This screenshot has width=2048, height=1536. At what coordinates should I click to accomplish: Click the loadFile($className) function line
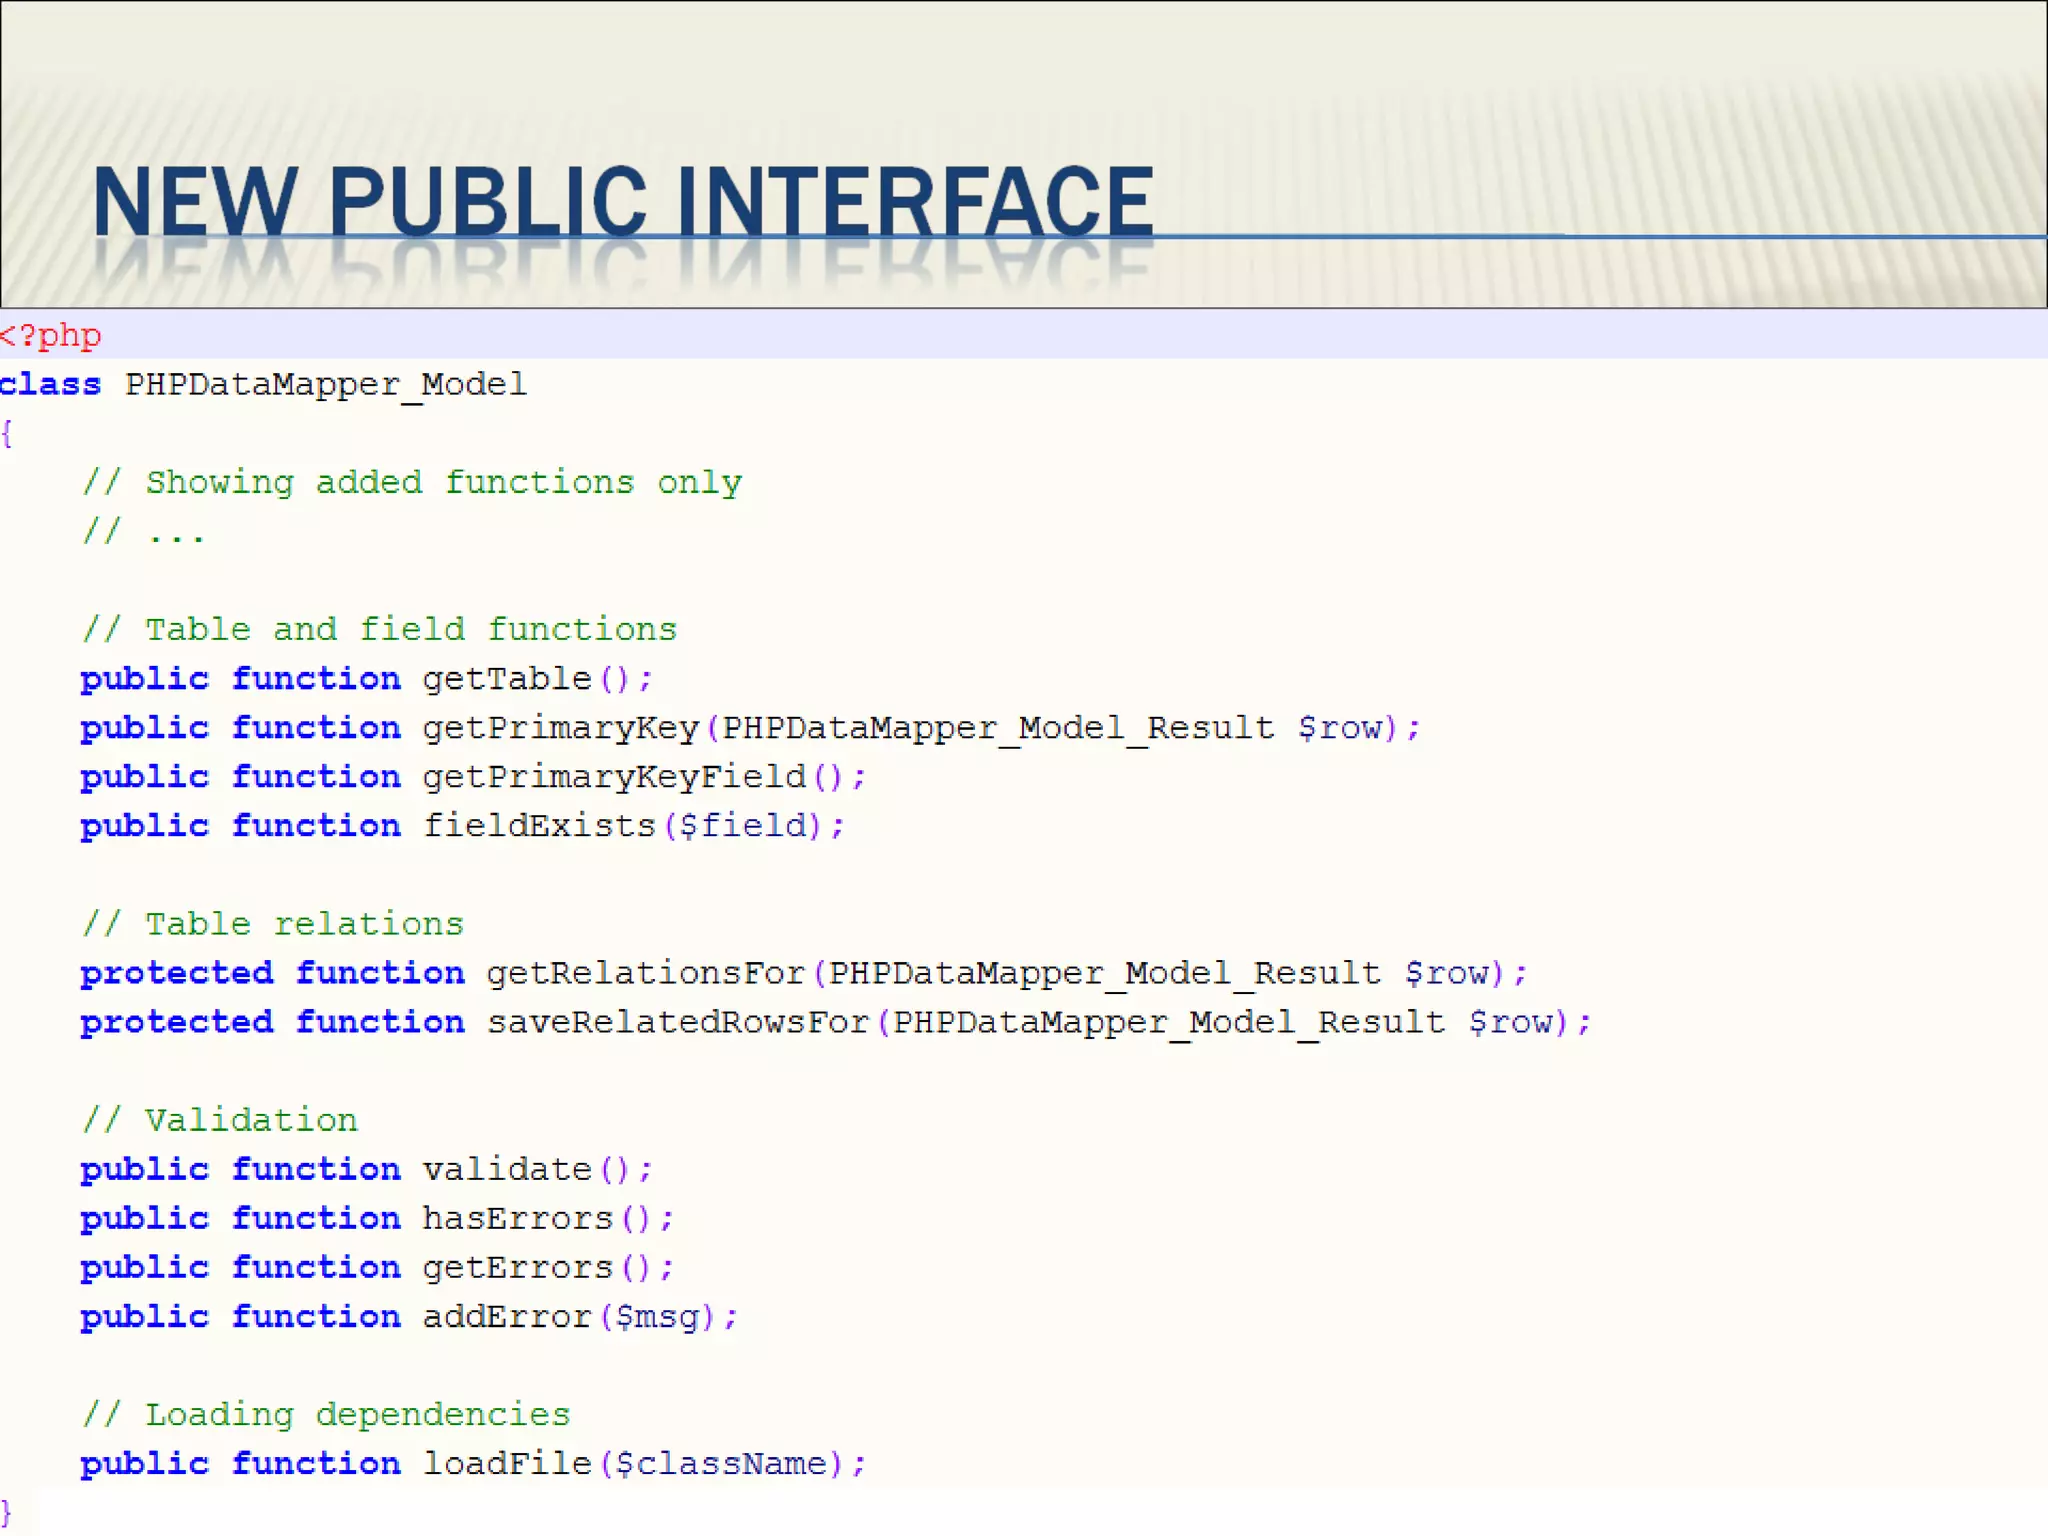click(473, 1464)
